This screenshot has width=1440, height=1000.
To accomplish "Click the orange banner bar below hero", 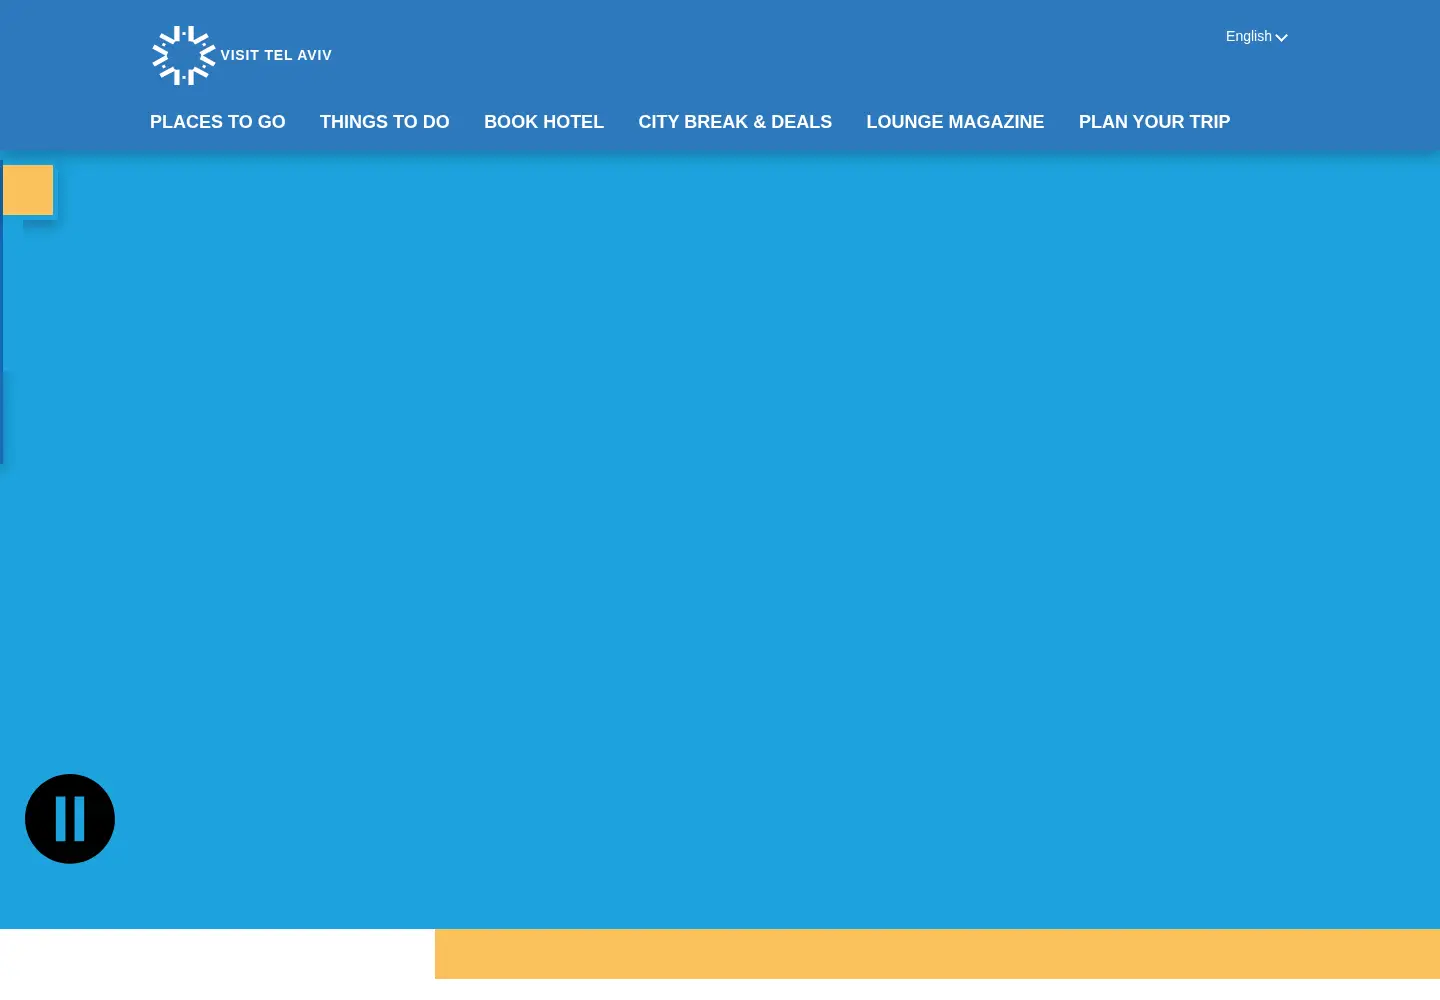I will [937, 954].
